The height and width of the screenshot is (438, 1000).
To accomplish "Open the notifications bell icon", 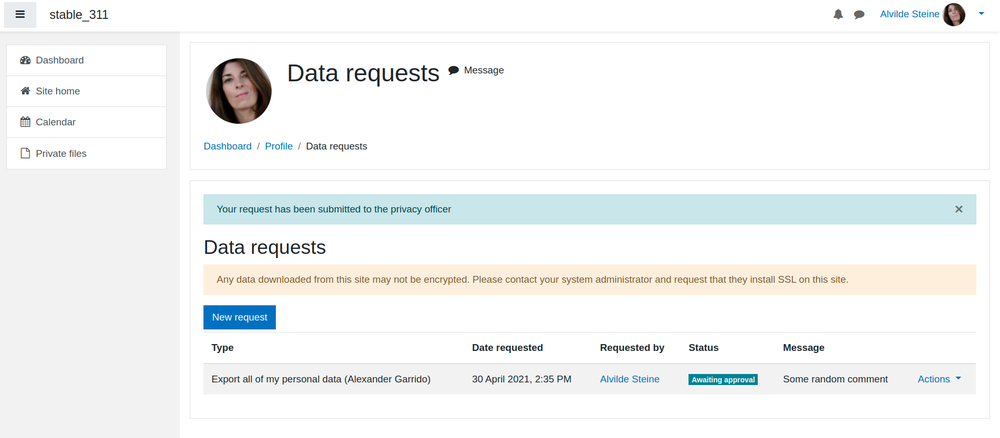I will 838,15.
